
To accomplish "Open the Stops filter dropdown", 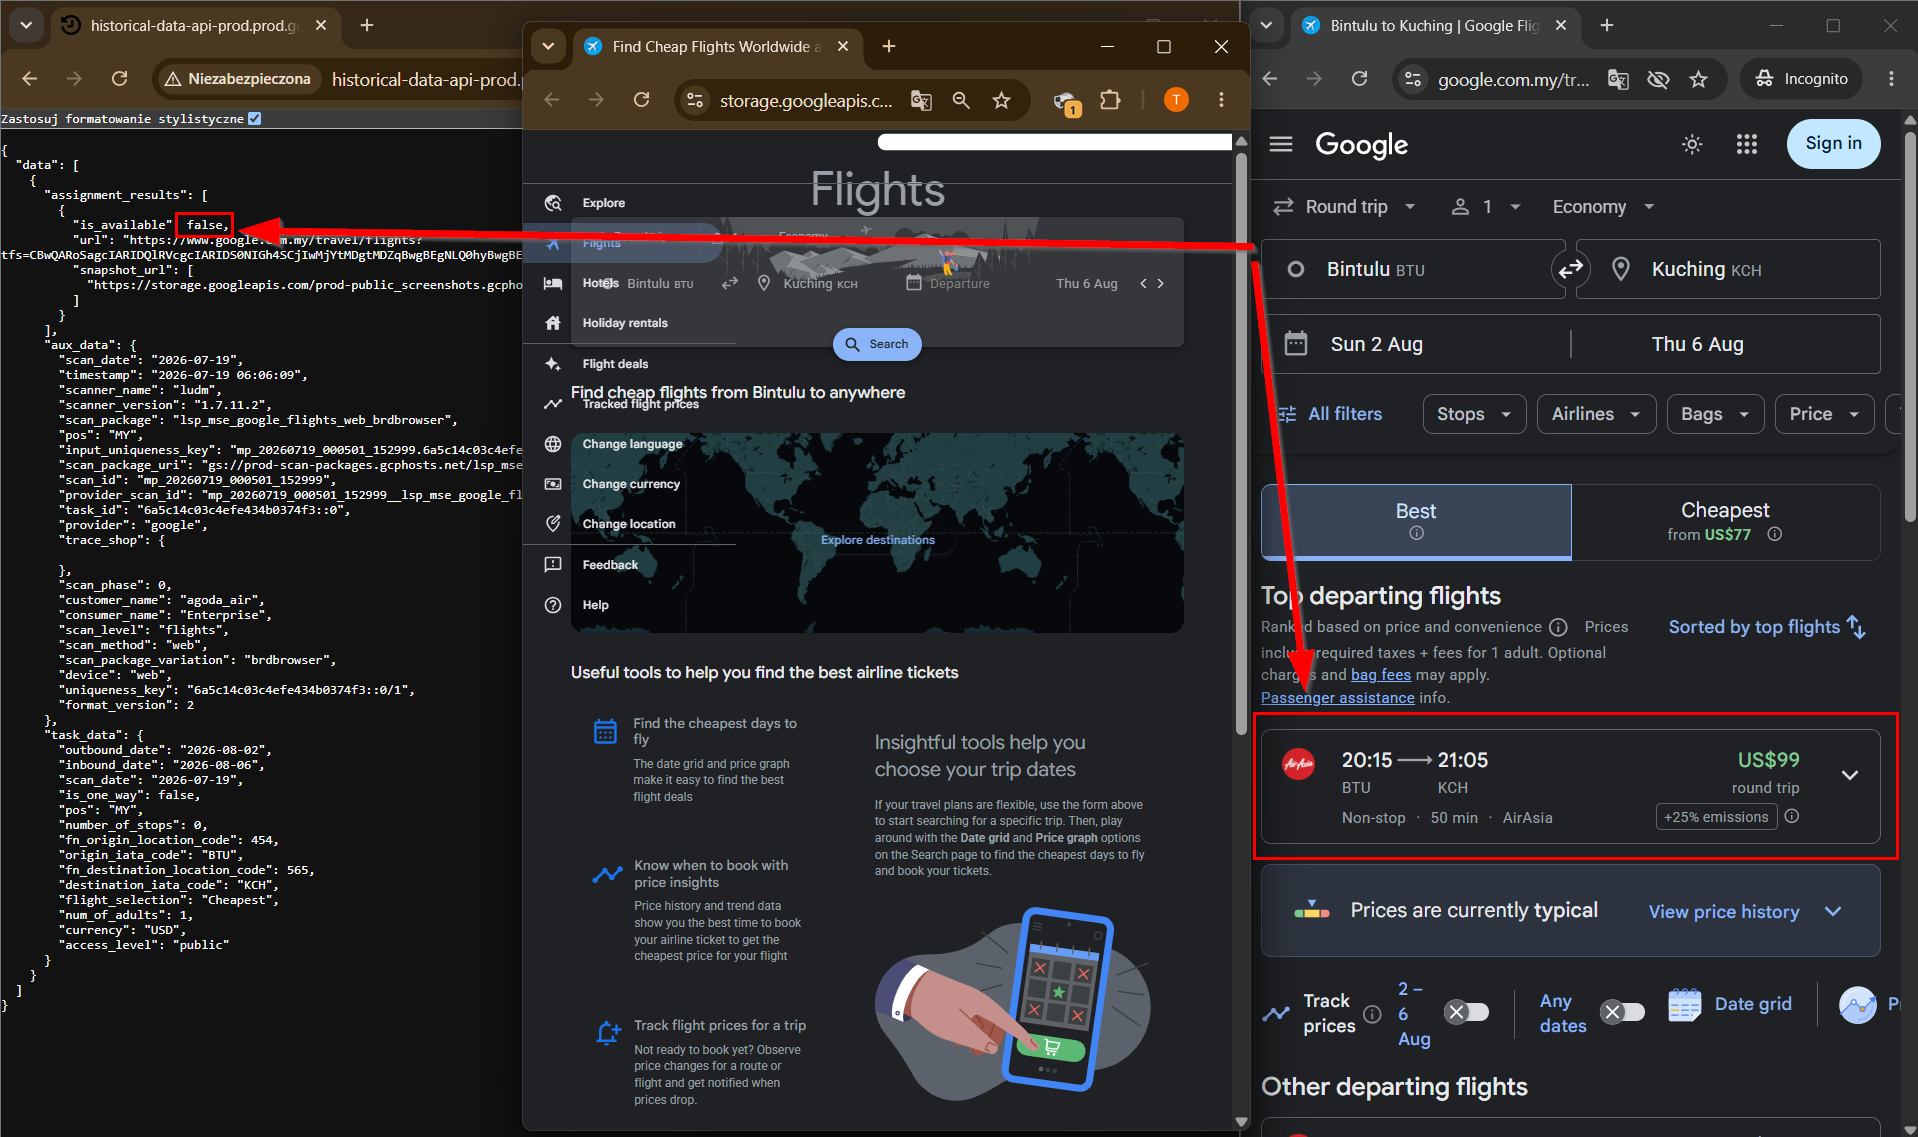I will (1474, 414).
